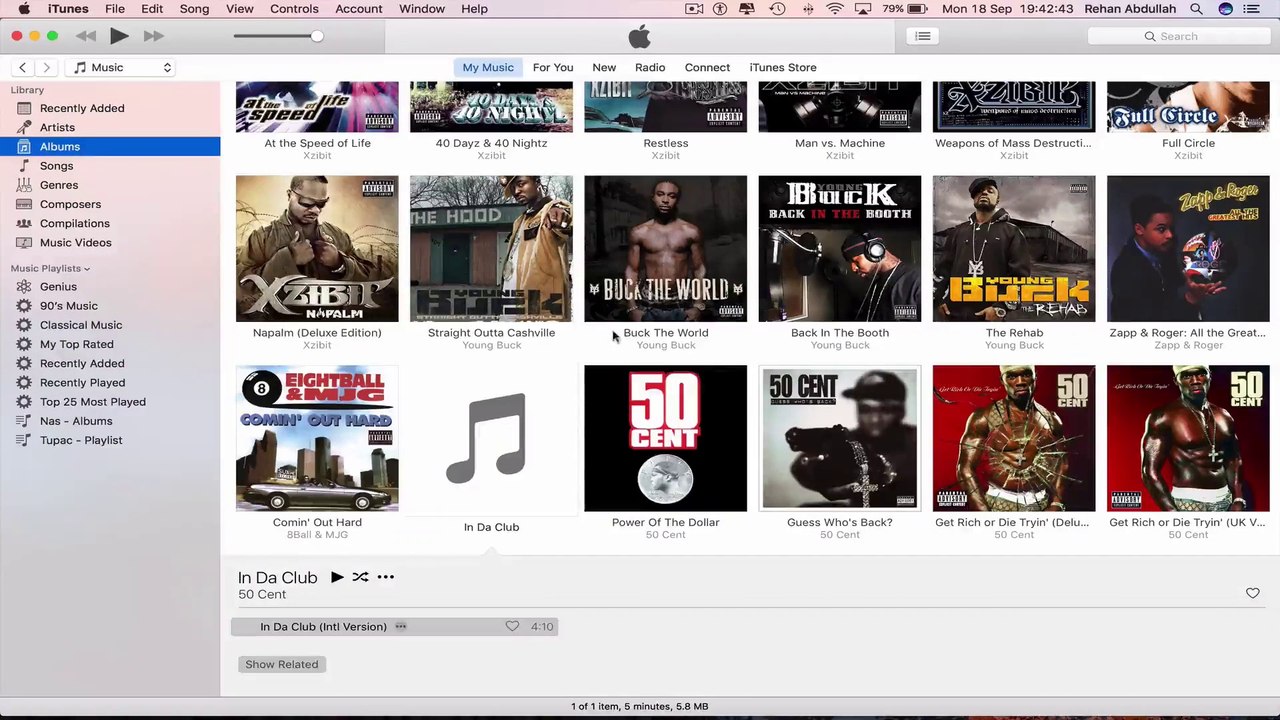
Task: Open the 90's Music smart playlist
Action: 110,305
